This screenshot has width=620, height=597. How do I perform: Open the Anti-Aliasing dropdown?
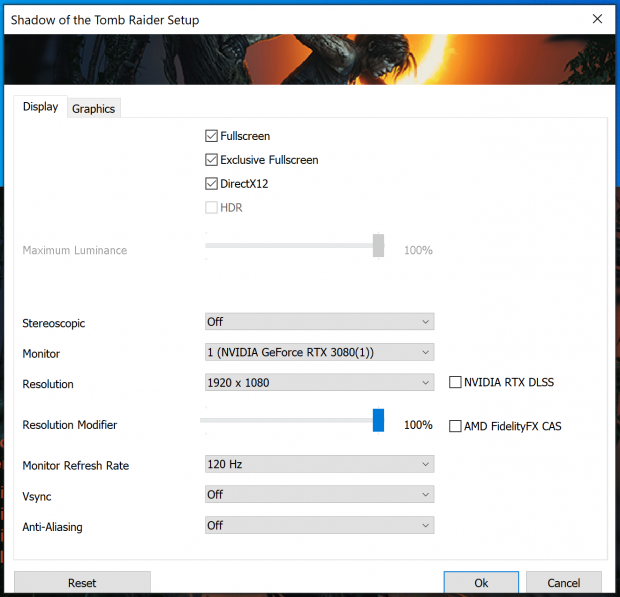319,525
